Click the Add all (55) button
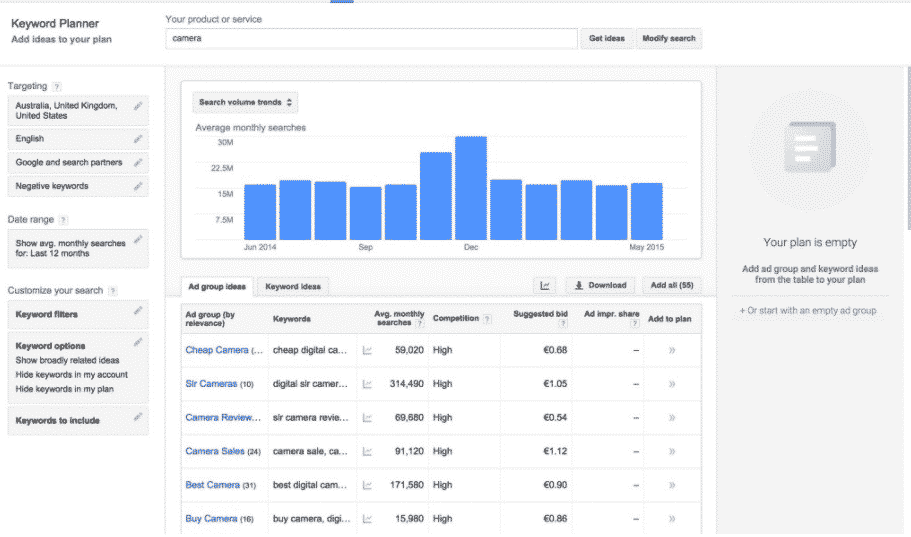 coord(671,285)
